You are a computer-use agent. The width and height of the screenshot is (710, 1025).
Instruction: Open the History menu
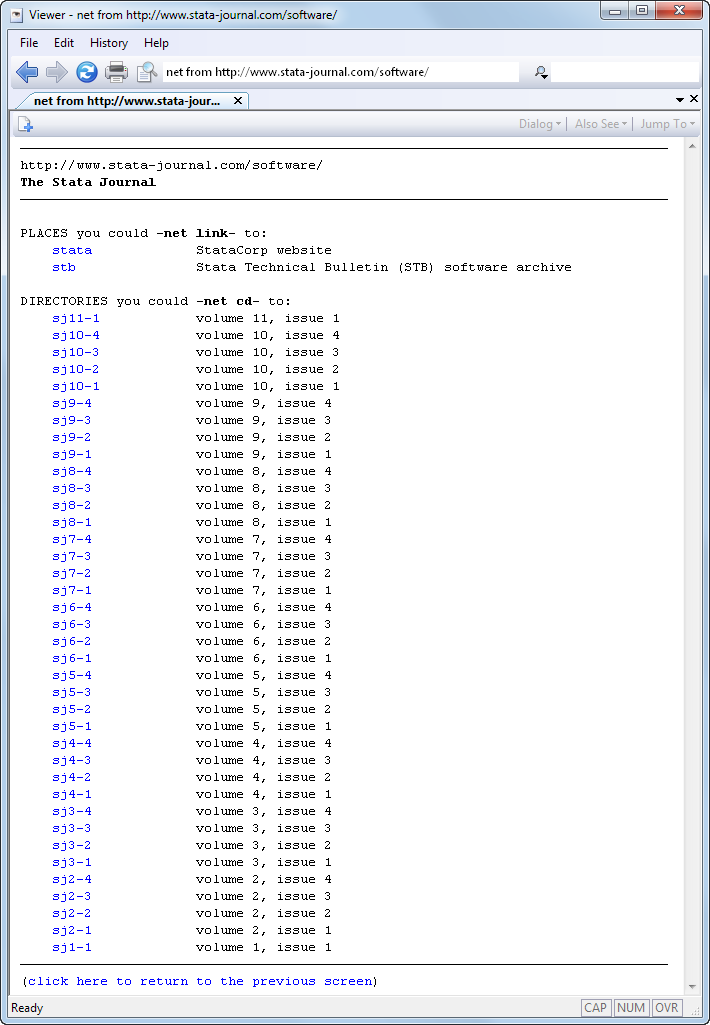tap(109, 43)
